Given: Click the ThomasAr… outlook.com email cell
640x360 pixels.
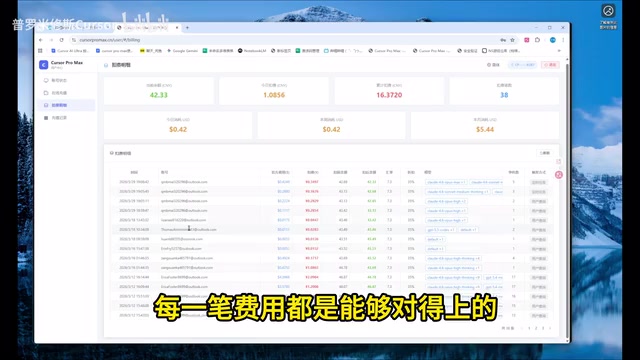Looking at the screenshot, I should click(x=189, y=230).
